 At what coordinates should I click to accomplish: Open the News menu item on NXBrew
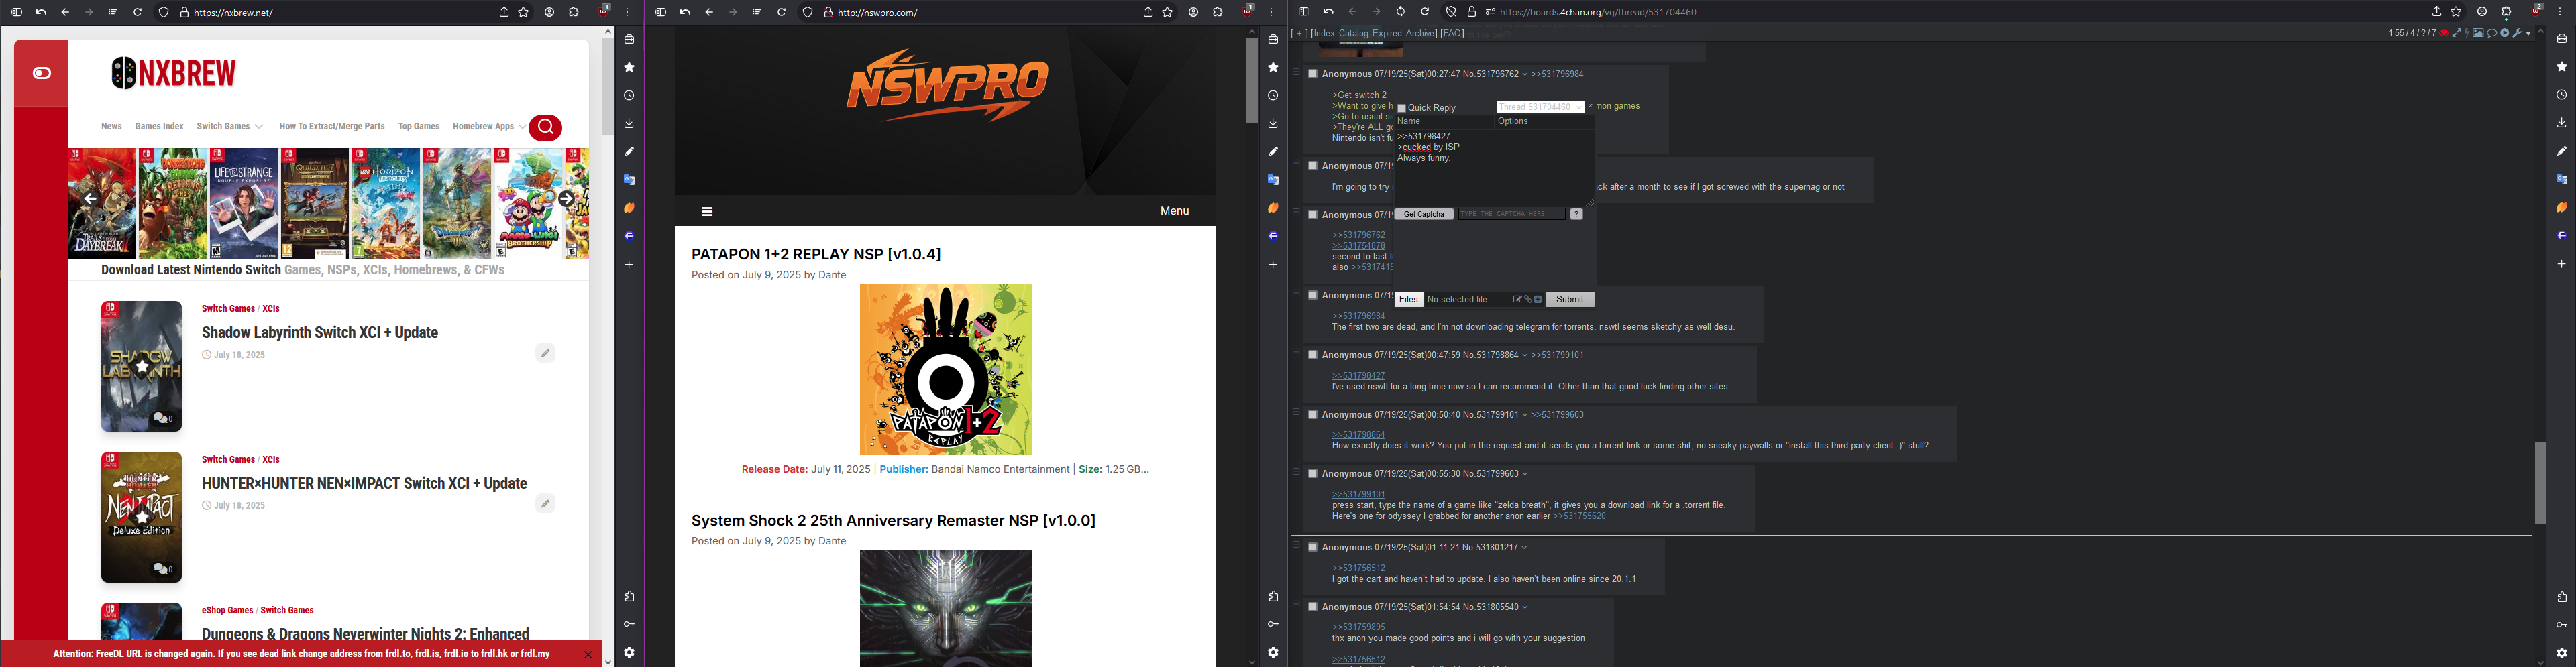pyautogui.click(x=111, y=127)
